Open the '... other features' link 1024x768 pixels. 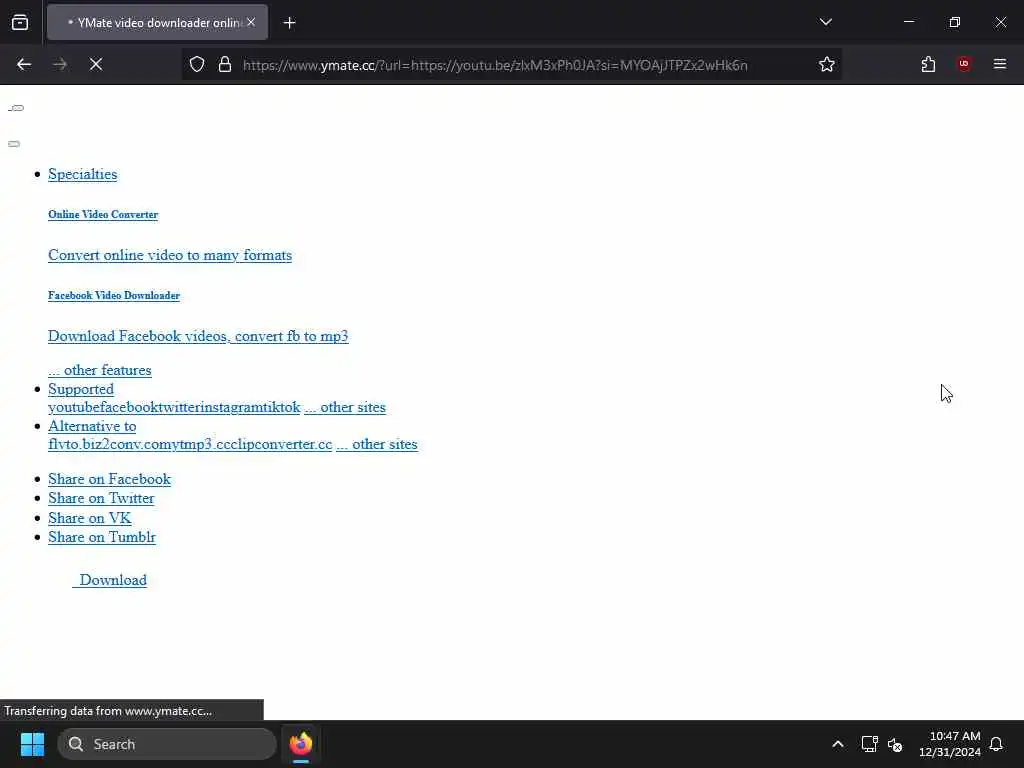point(100,370)
